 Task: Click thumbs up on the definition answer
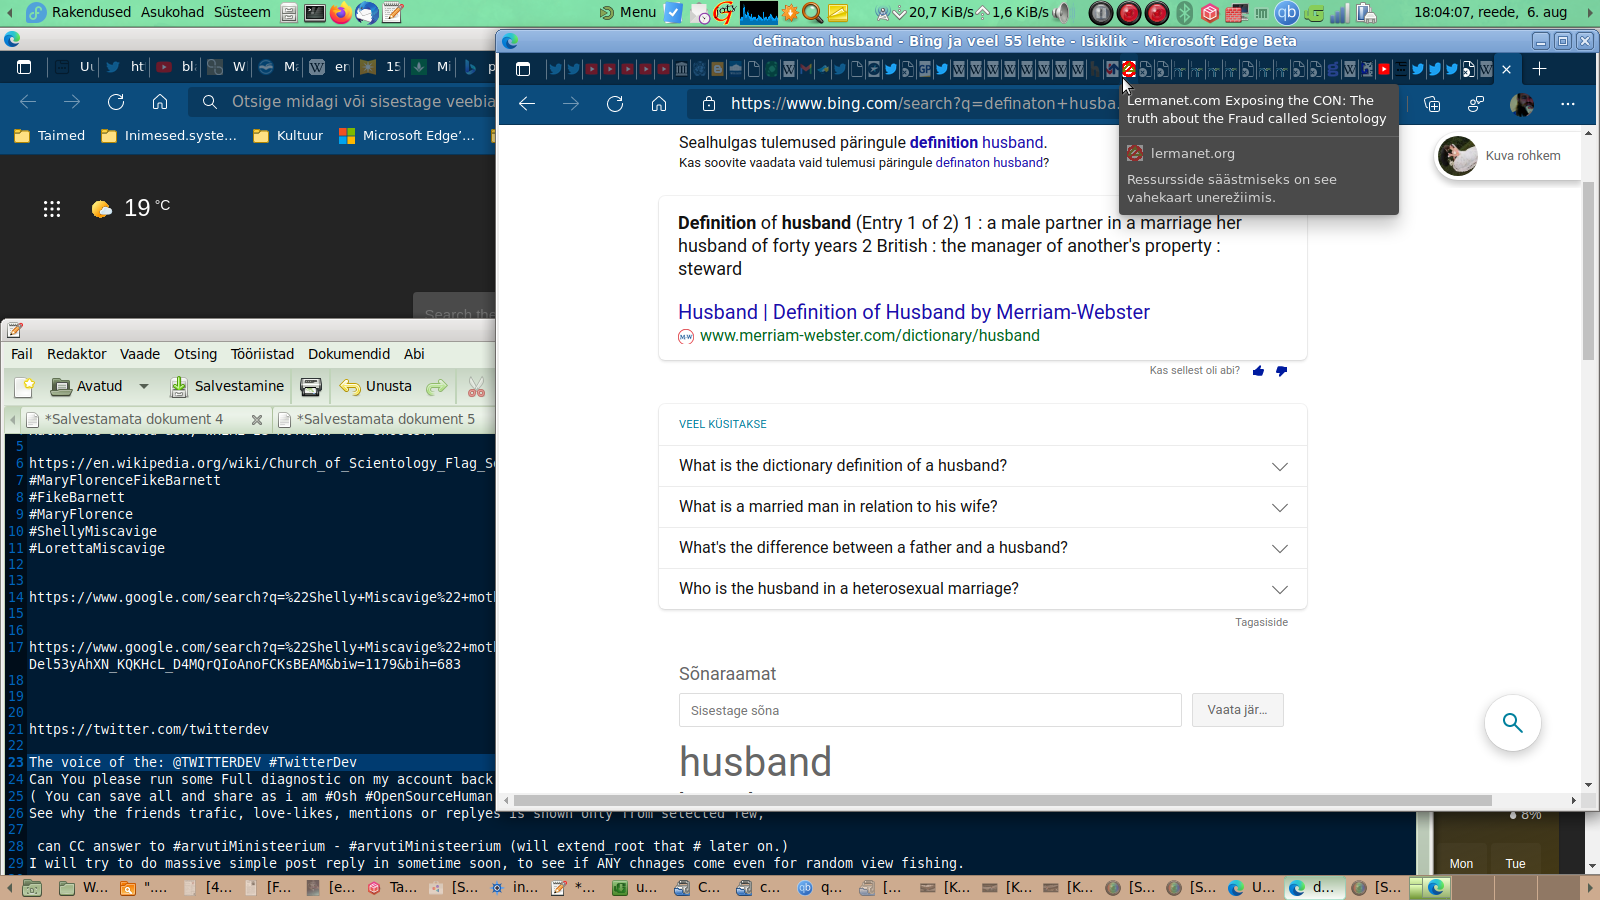click(1258, 371)
